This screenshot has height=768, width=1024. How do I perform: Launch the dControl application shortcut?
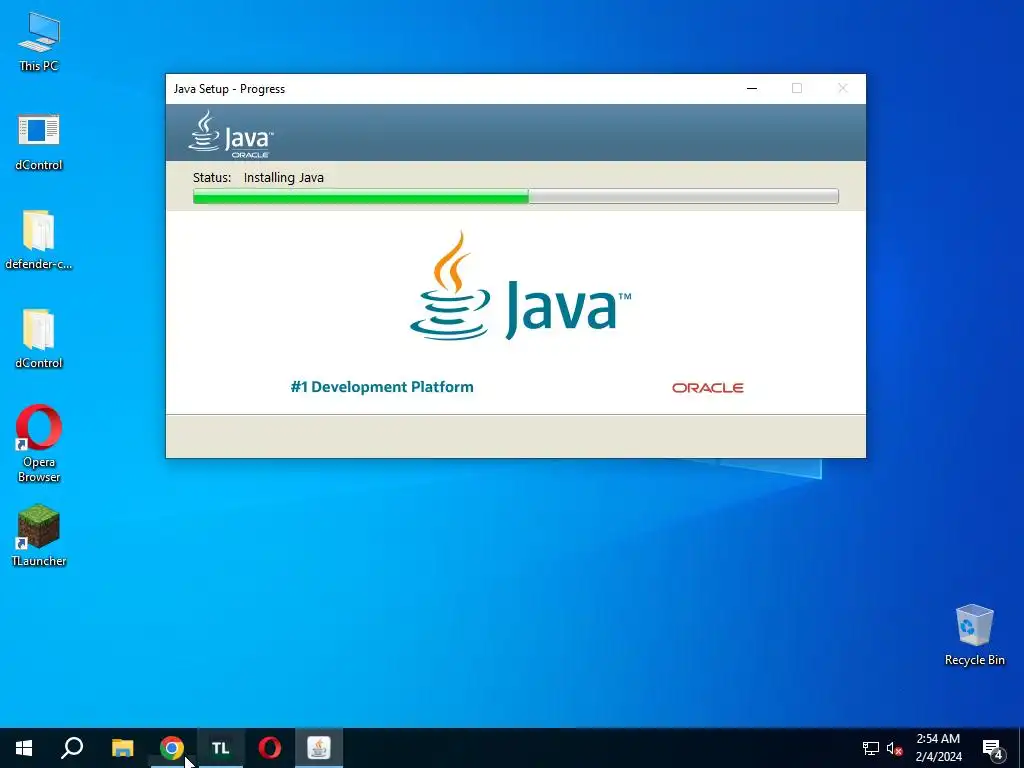tap(39, 141)
